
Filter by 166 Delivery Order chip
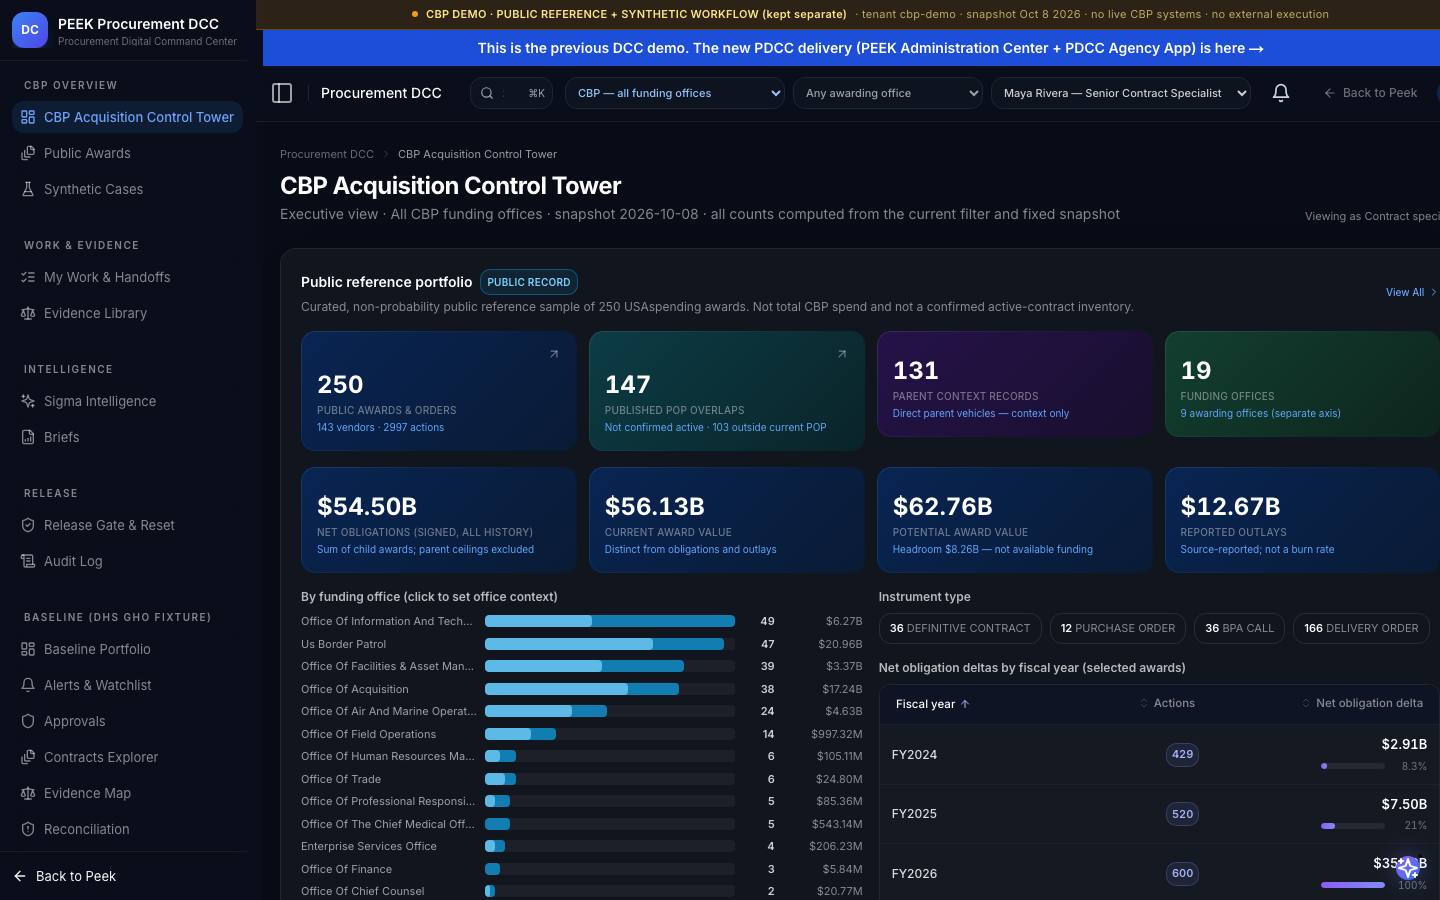click(1361, 628)
